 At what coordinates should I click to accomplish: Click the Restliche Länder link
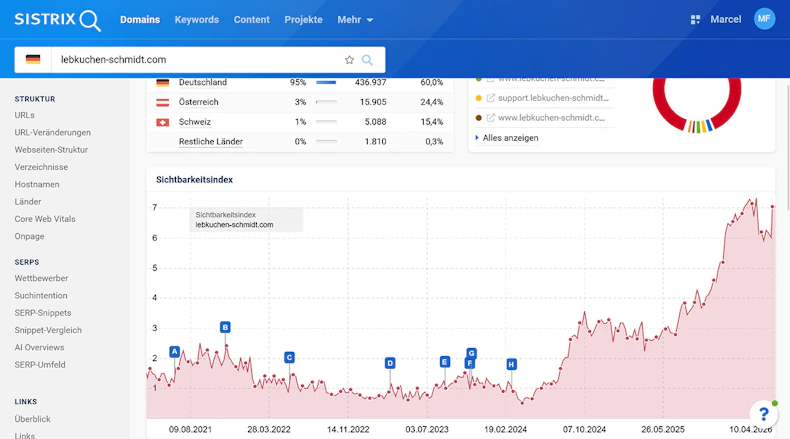point(211,142)
